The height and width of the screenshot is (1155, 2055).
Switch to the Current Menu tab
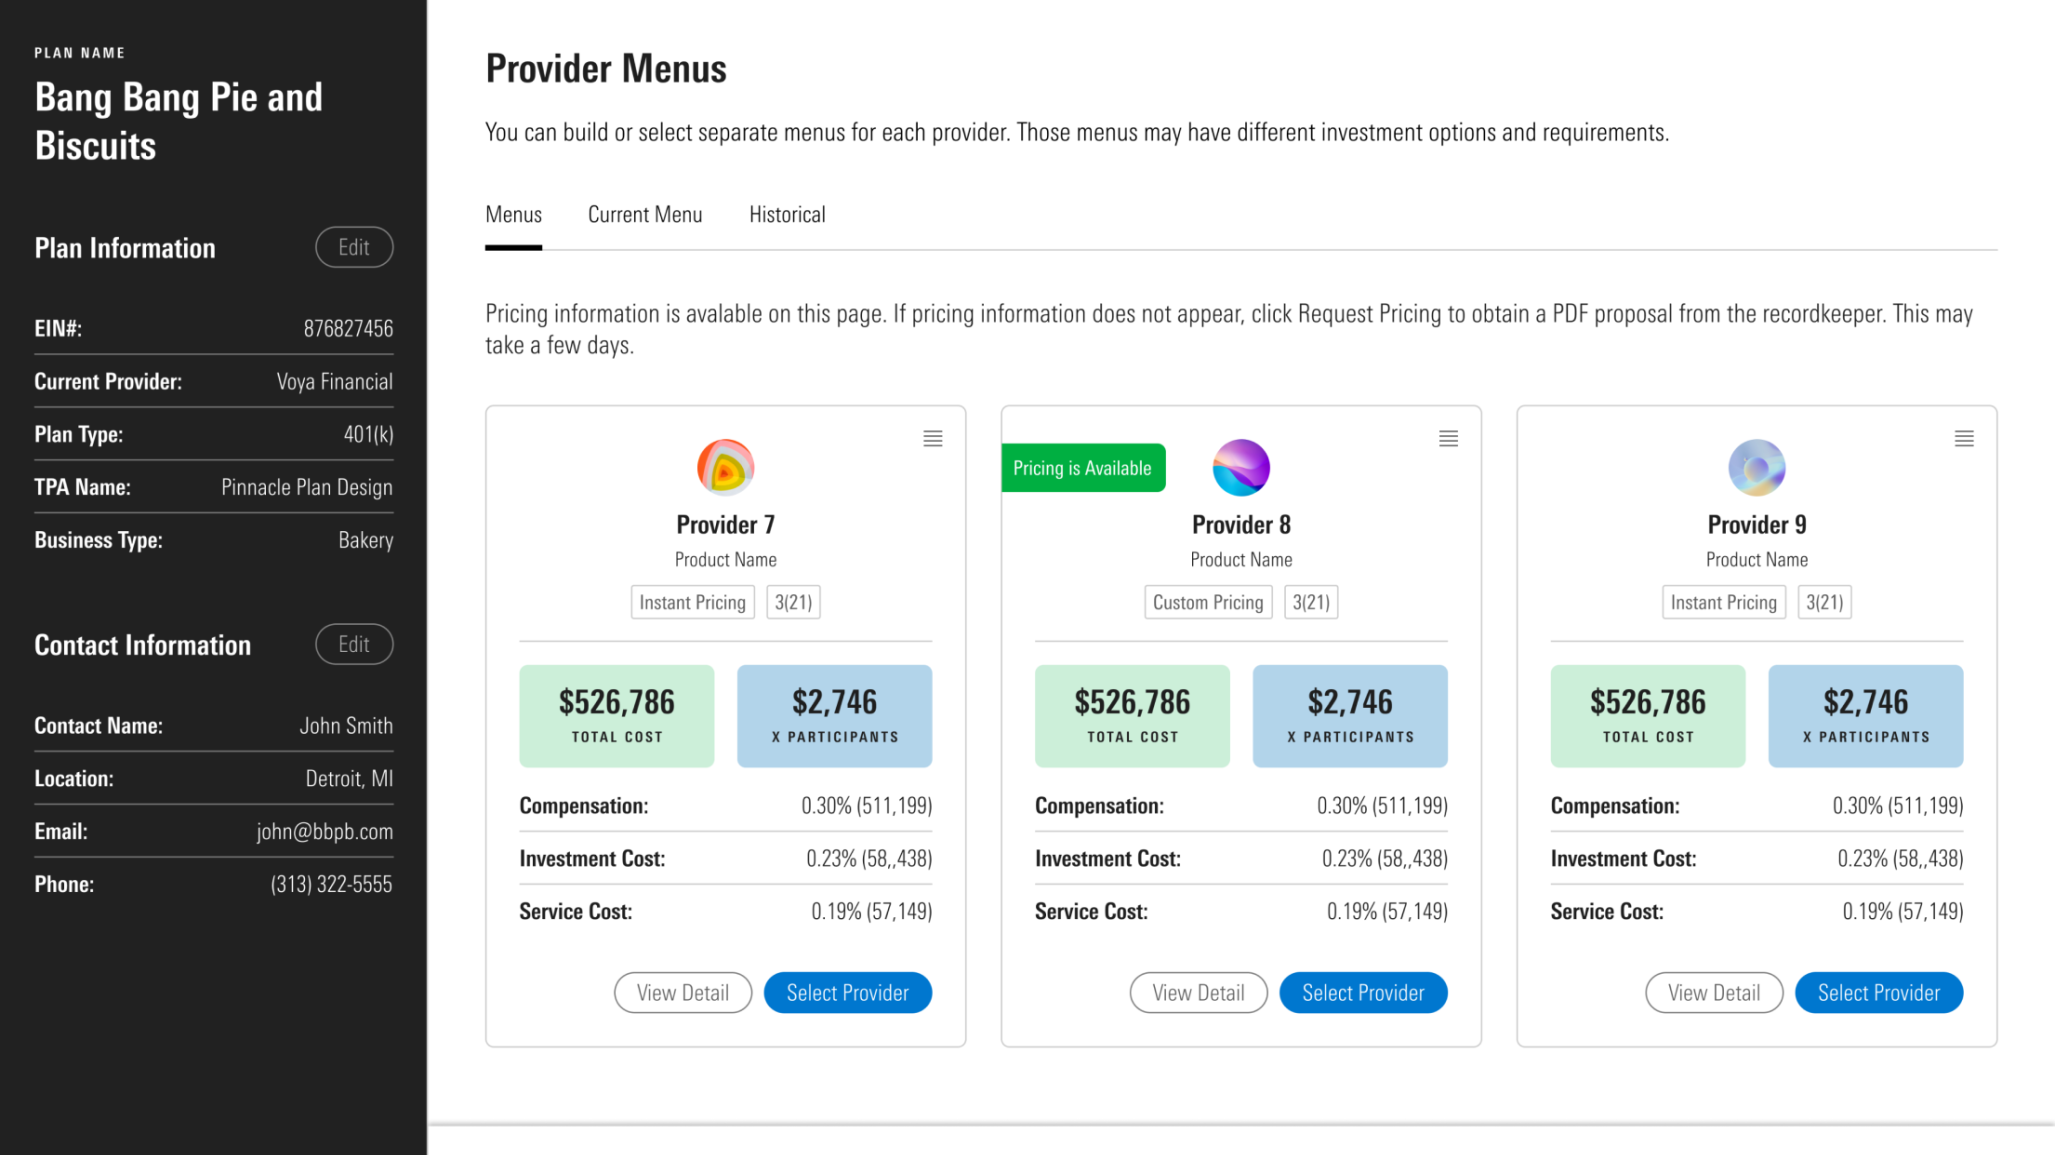[645, 215]
